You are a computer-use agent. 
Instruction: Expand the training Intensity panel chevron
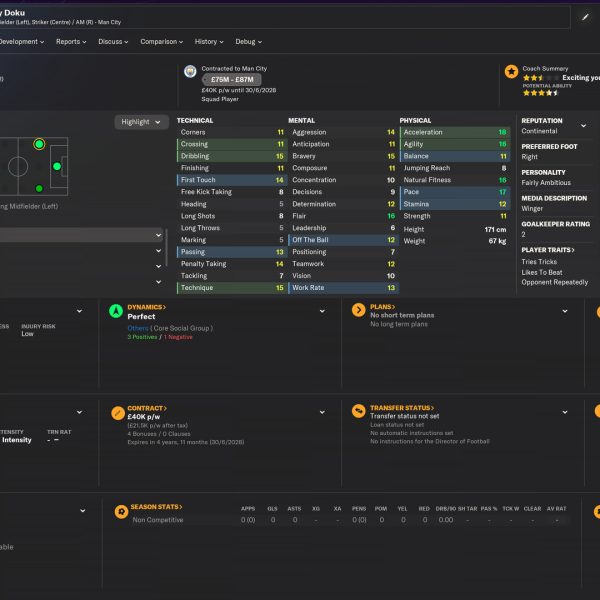(80, 412)
